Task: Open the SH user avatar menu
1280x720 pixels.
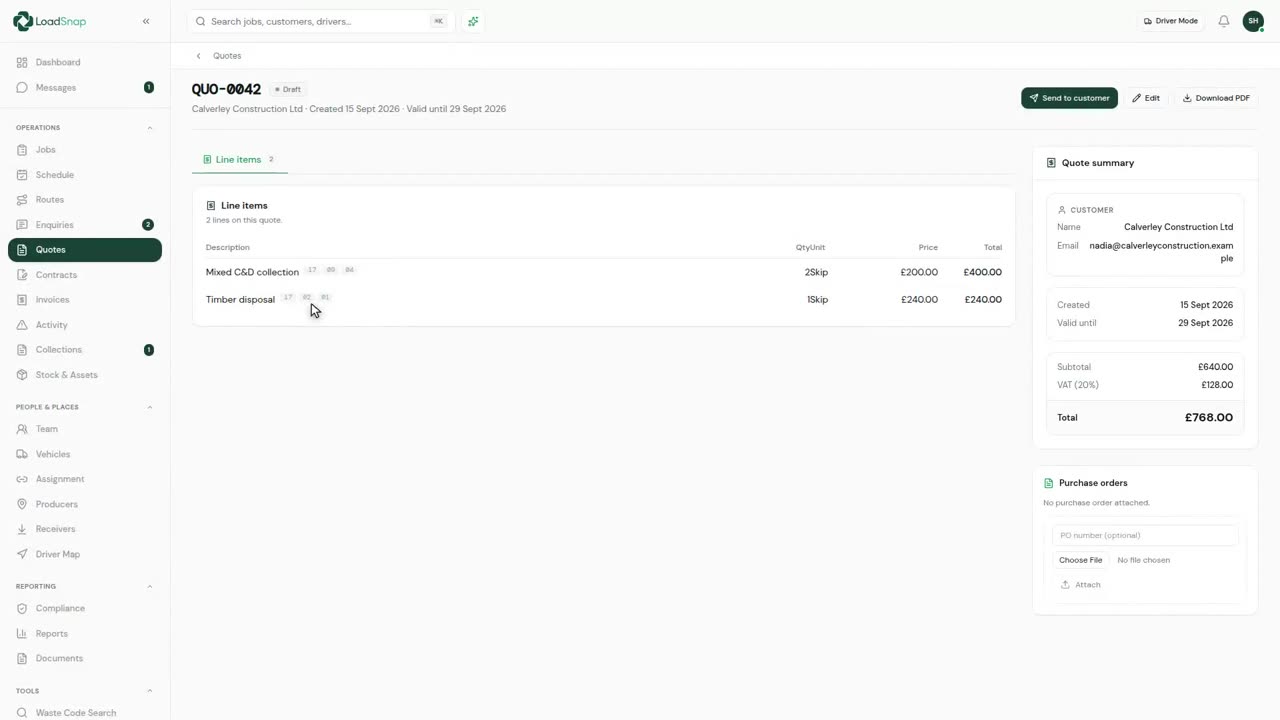Action: [1253, 21]
